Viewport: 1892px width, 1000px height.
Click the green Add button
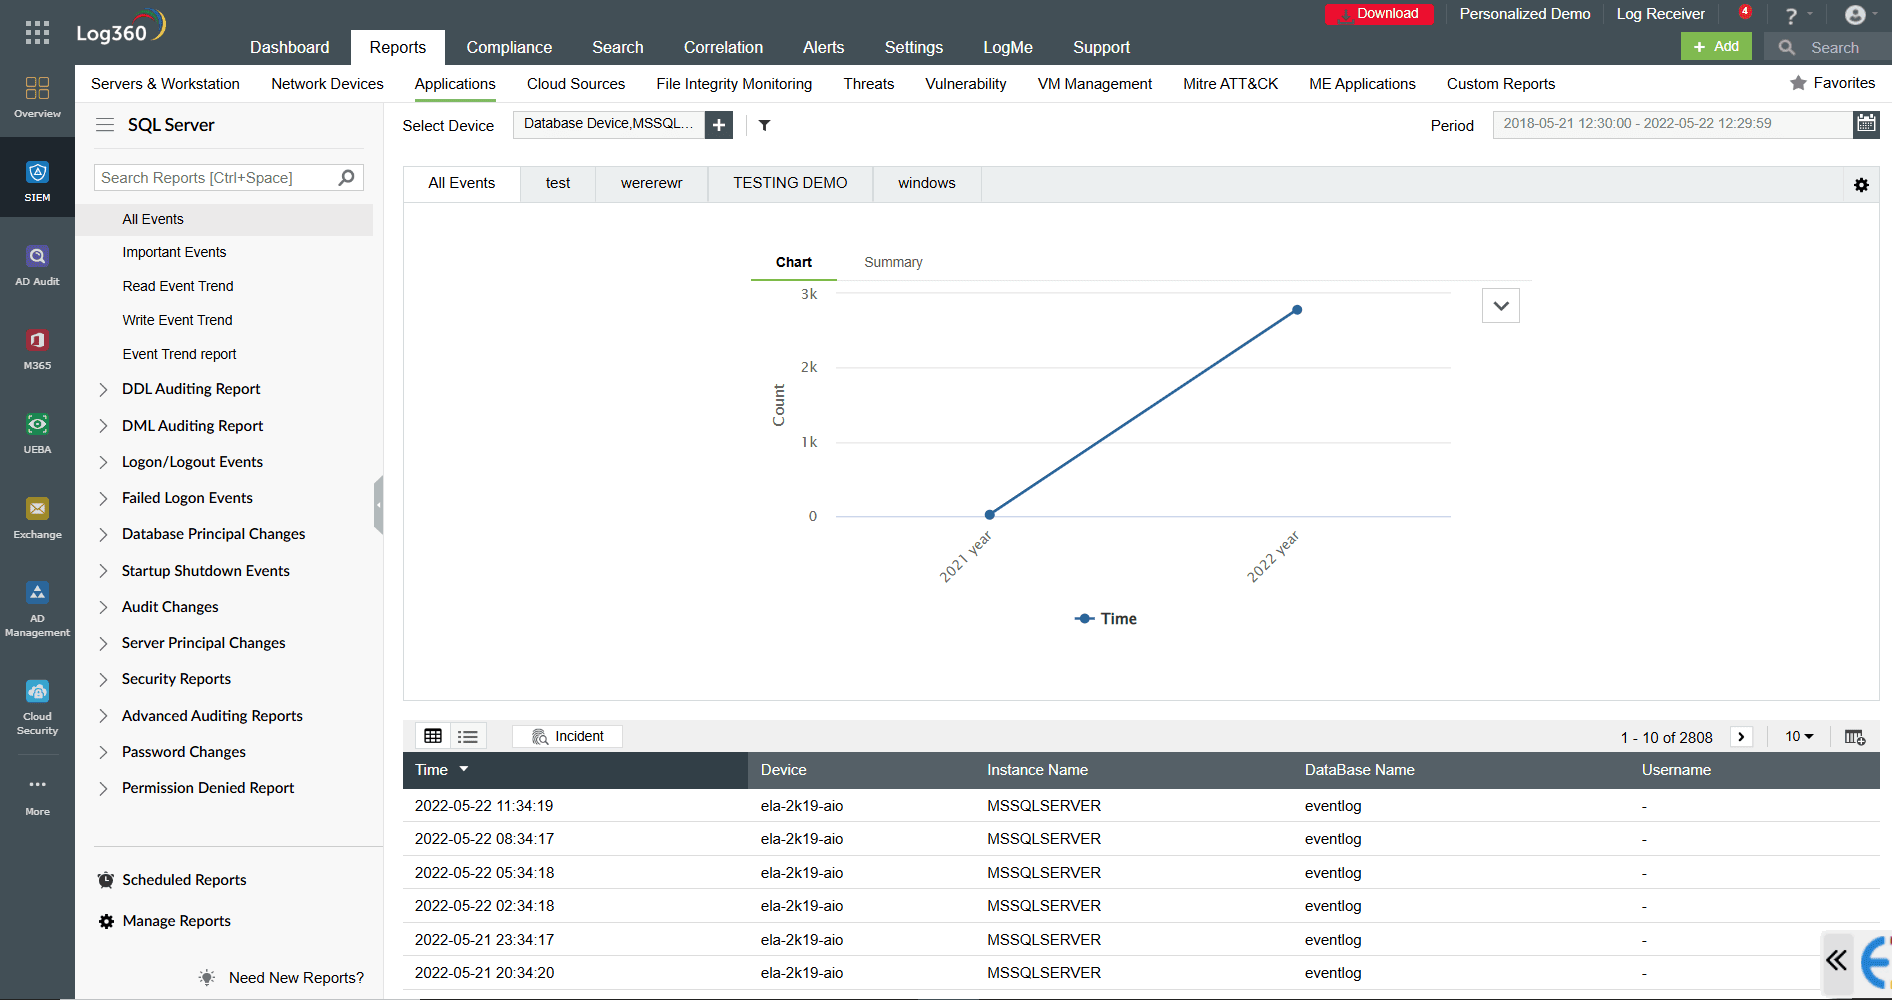[1716, 47]
